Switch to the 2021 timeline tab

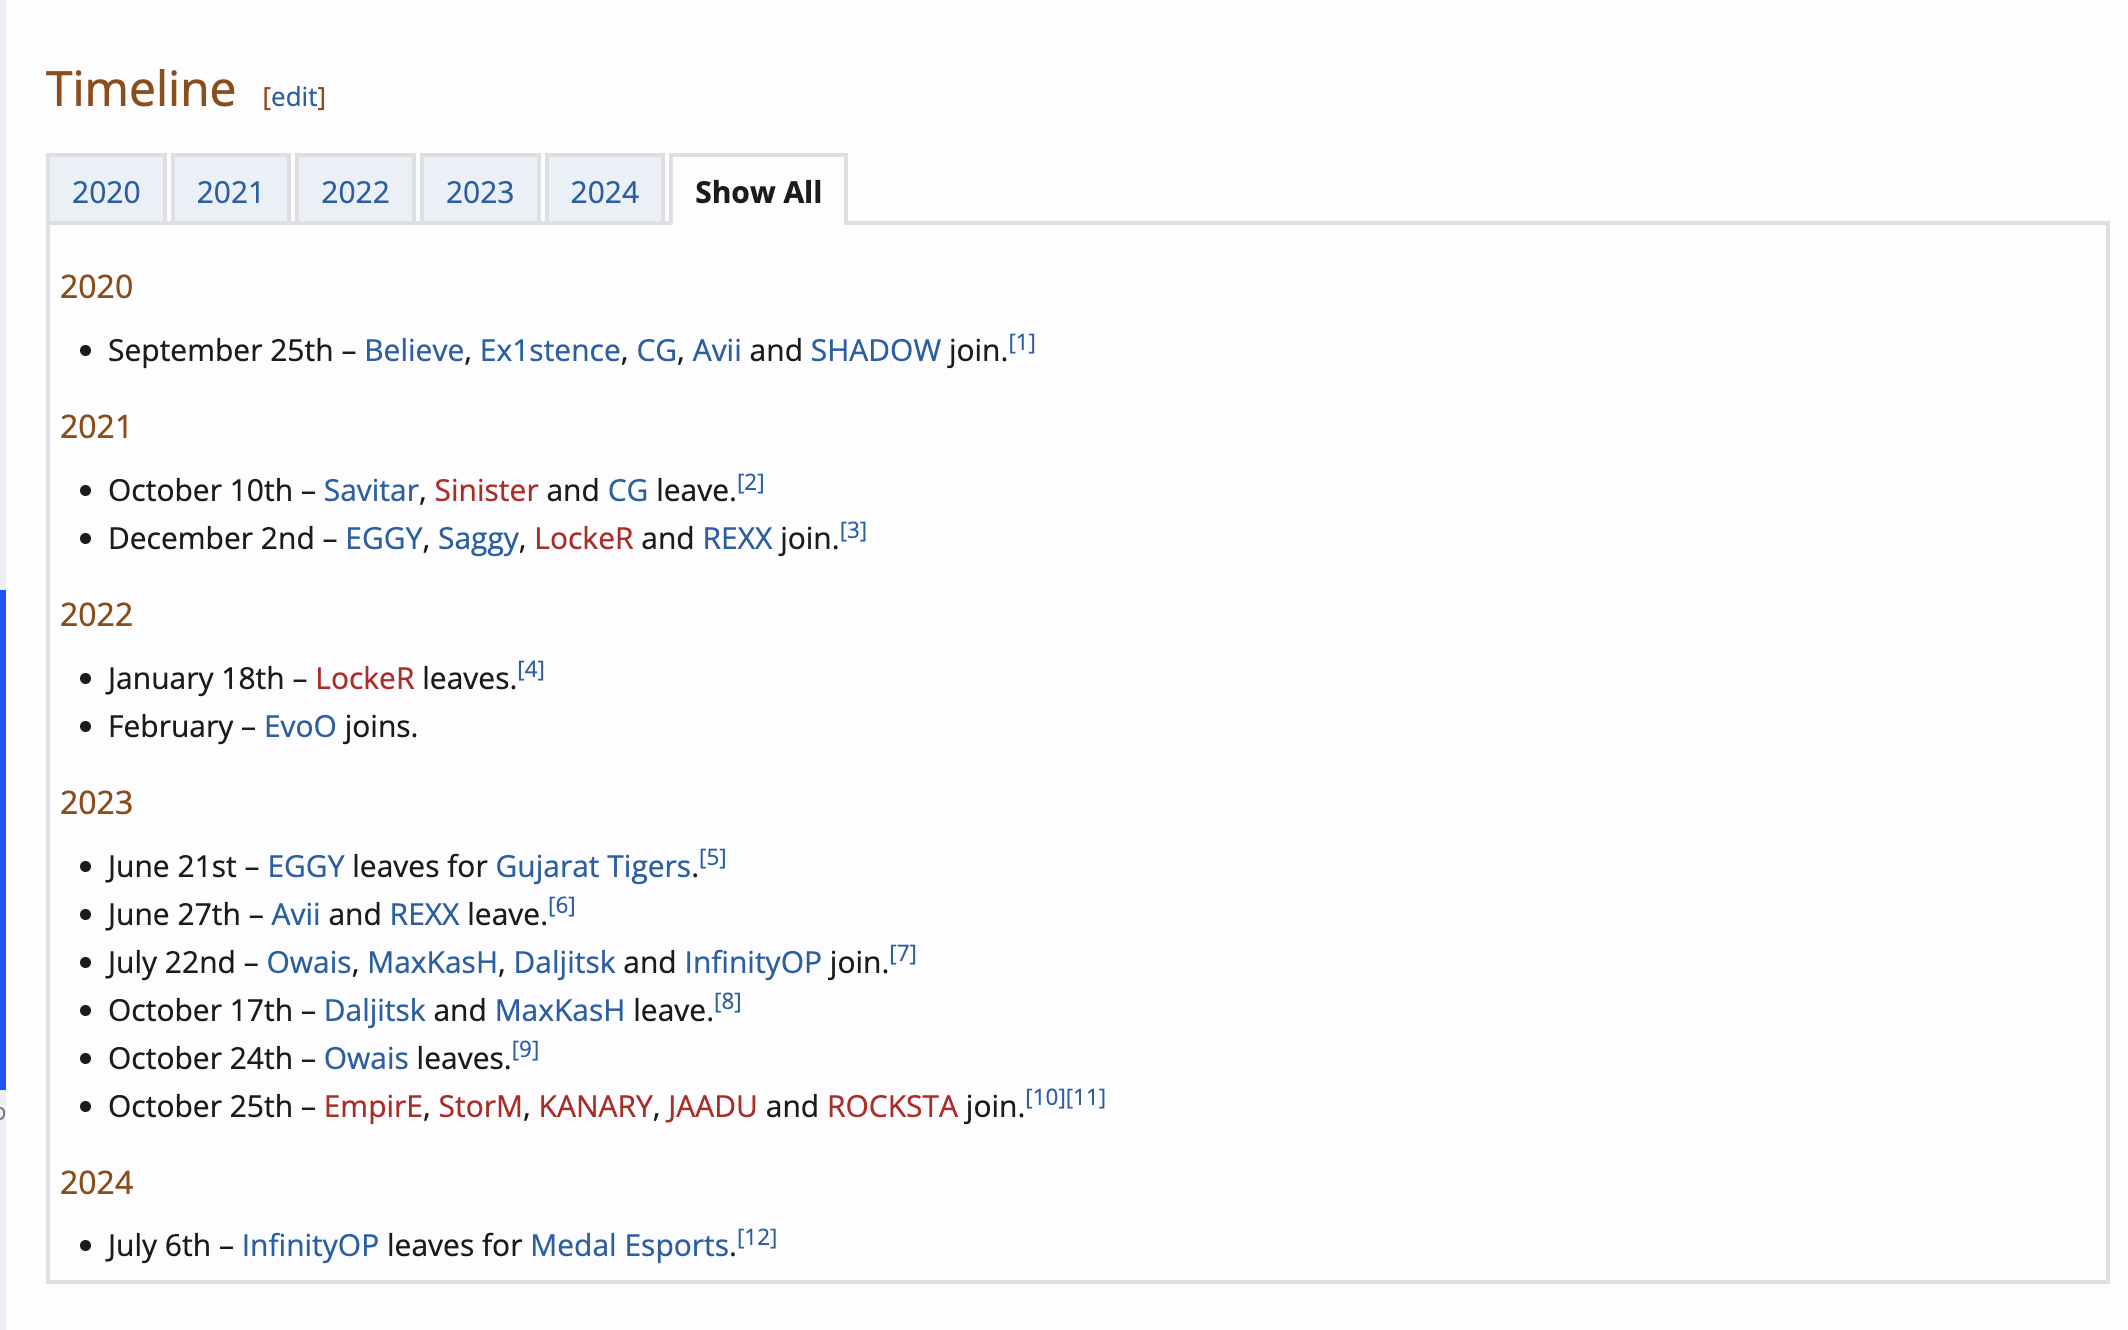pos(230,191)
